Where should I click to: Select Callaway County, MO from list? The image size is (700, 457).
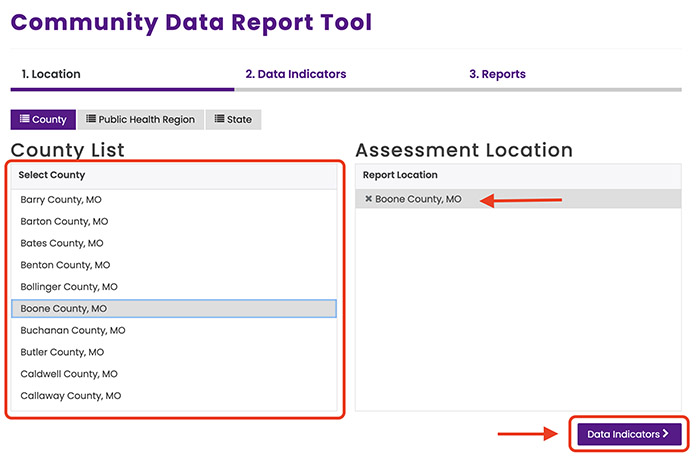coord(174,396)
